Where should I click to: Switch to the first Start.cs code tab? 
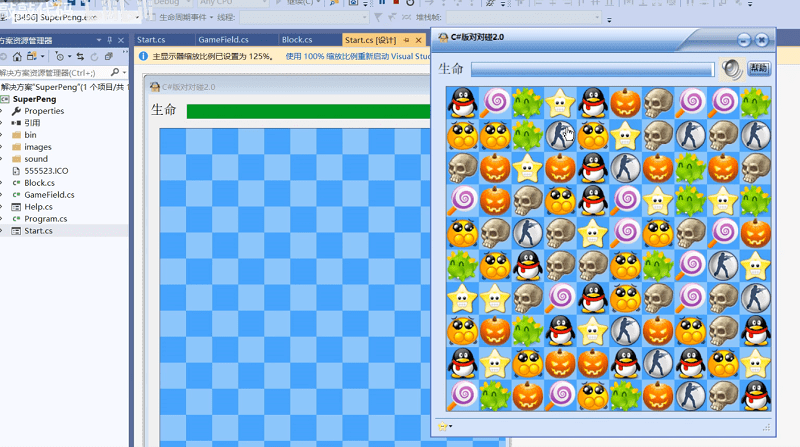point(151,39)
